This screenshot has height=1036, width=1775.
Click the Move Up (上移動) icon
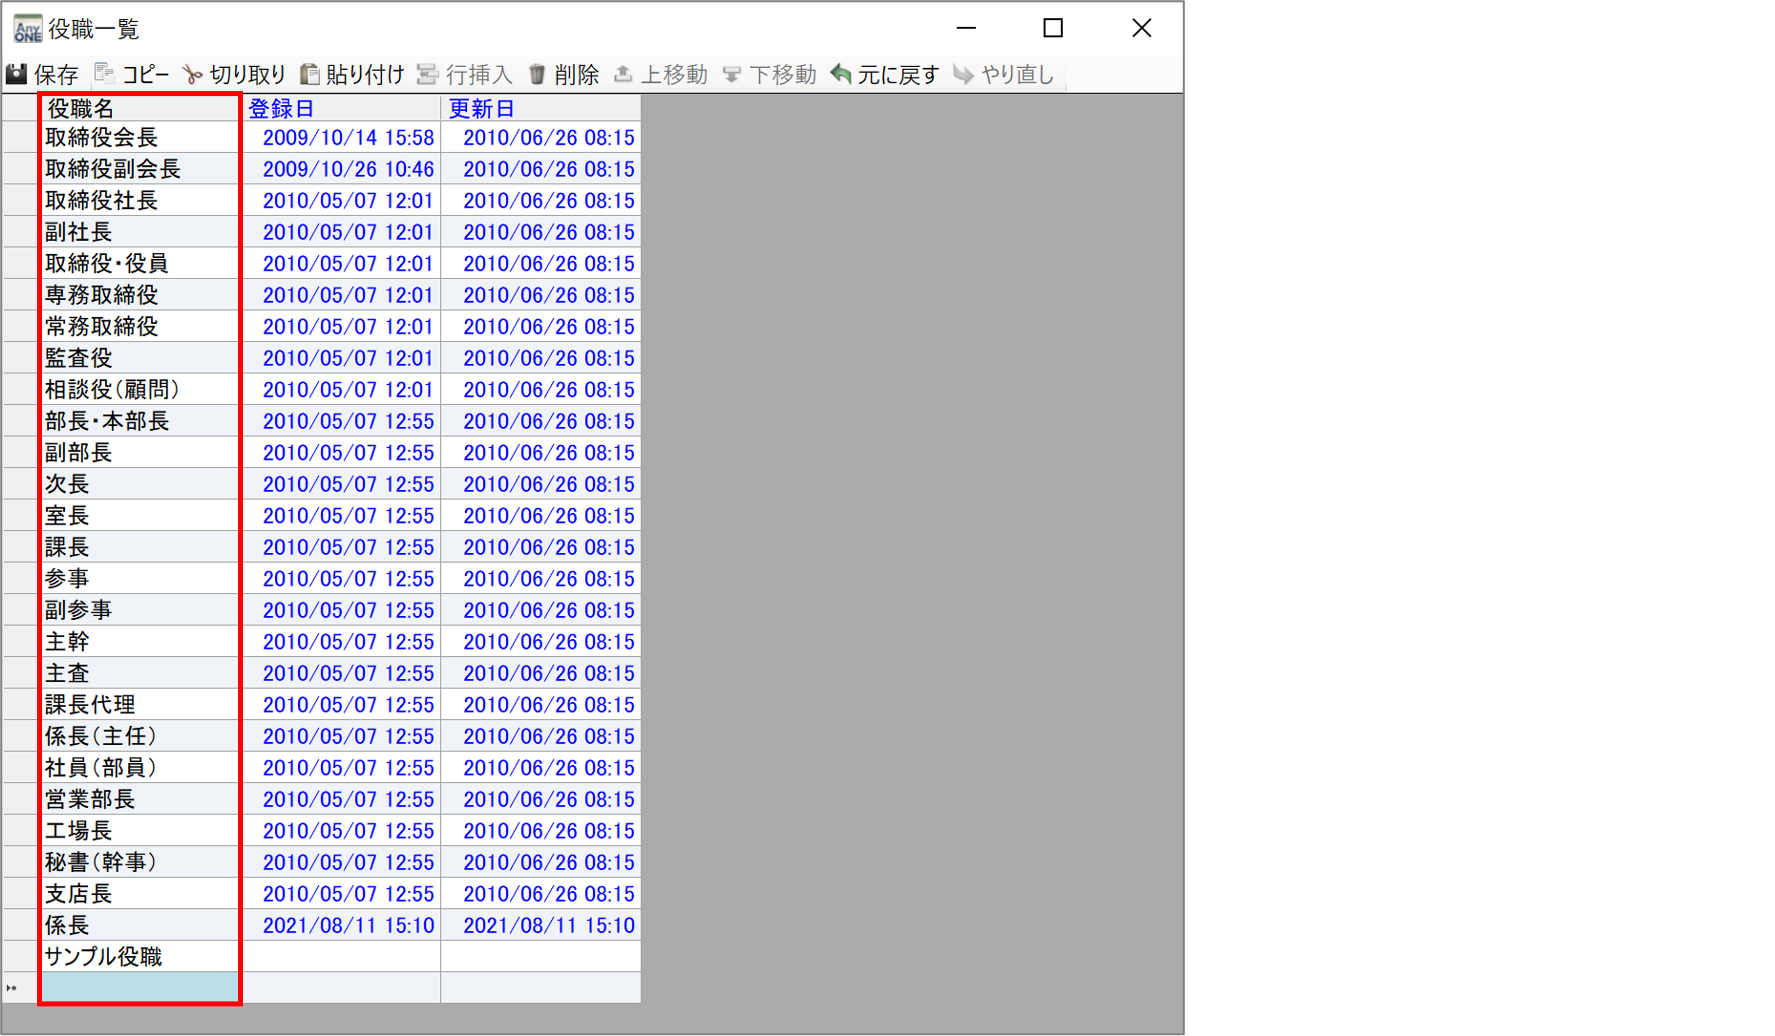(623, 74)
